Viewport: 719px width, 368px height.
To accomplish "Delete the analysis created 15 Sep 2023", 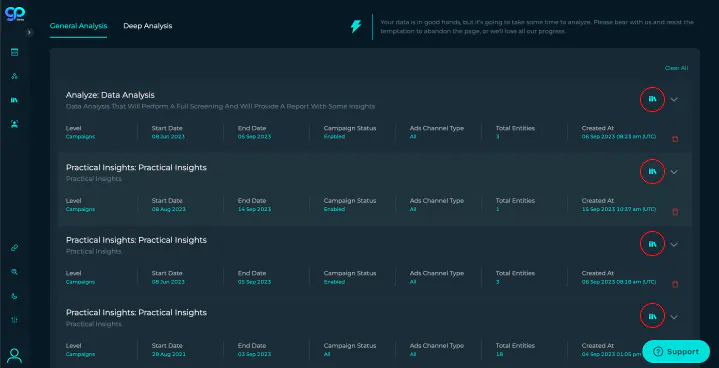I will pos(675,212).
